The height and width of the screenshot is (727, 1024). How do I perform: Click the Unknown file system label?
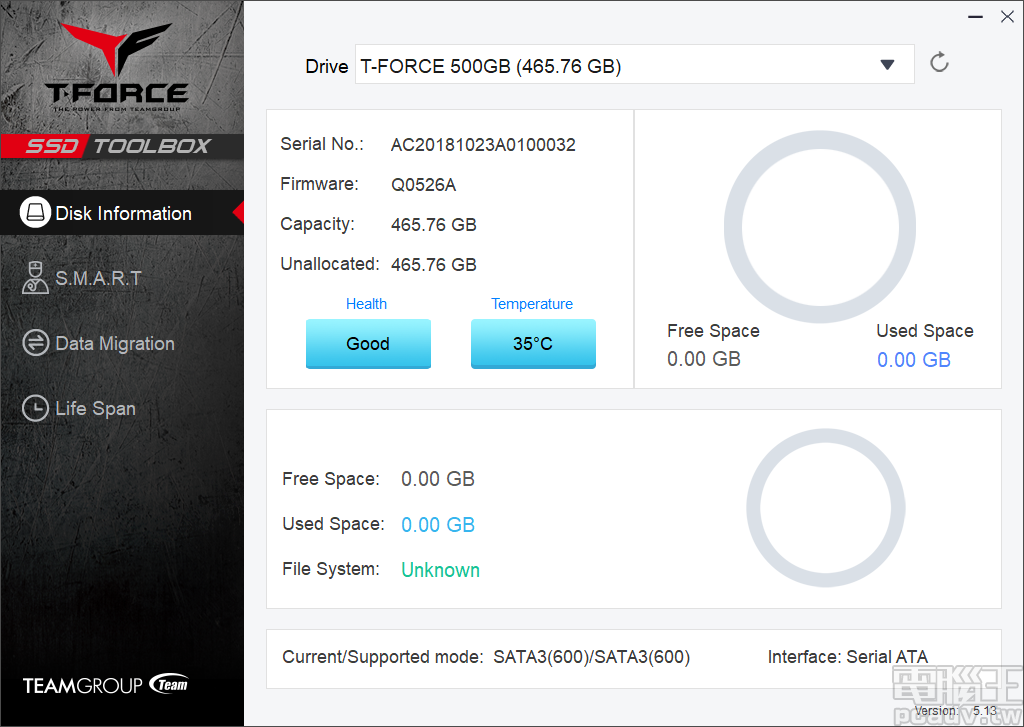click(x=440, y=569)
